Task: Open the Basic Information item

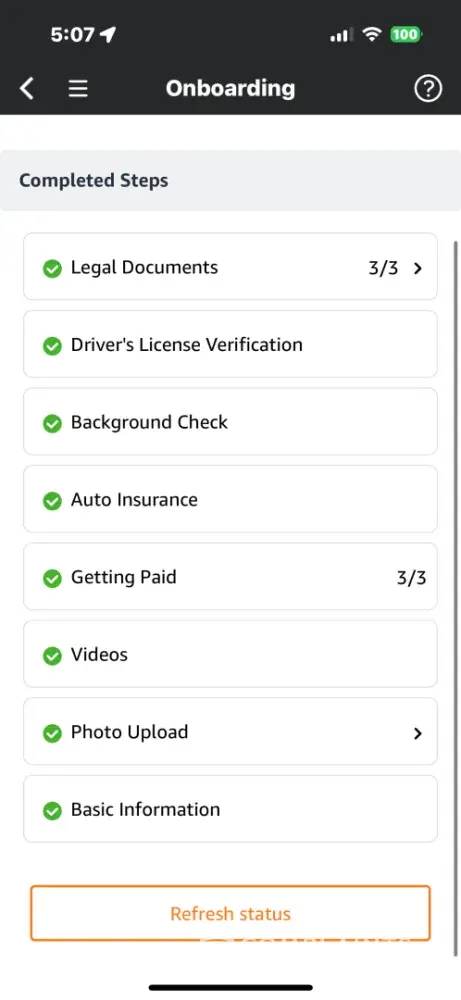Action: pyautogui.click(x=230, y=809)
